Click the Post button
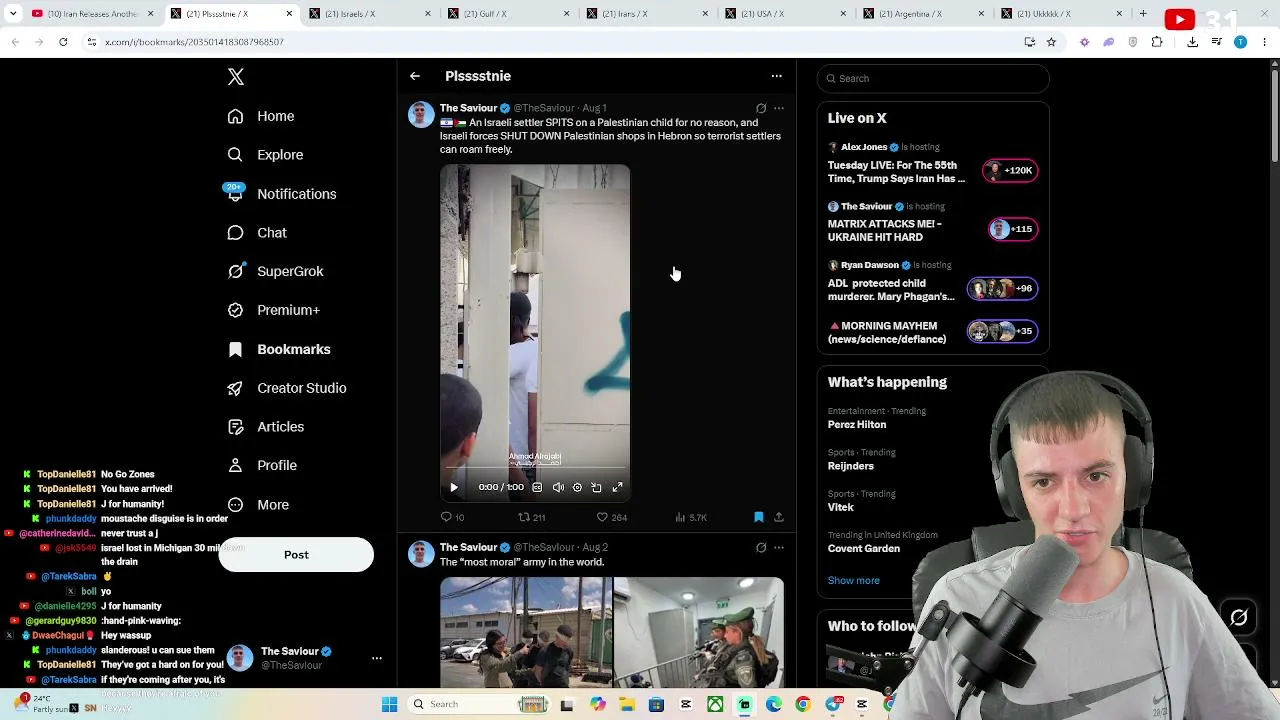Viewport: 1280px width, 720px height. pyautogui.click(x=296, y=555)
